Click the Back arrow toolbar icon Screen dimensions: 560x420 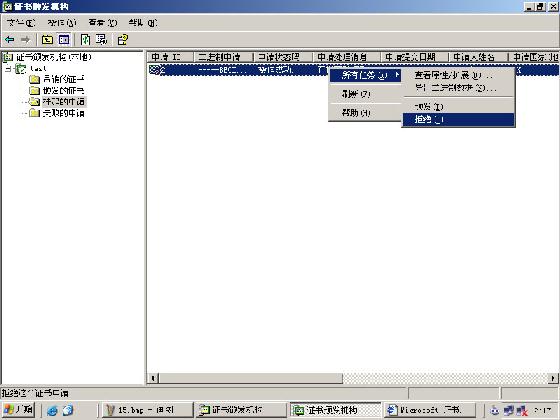10,40
